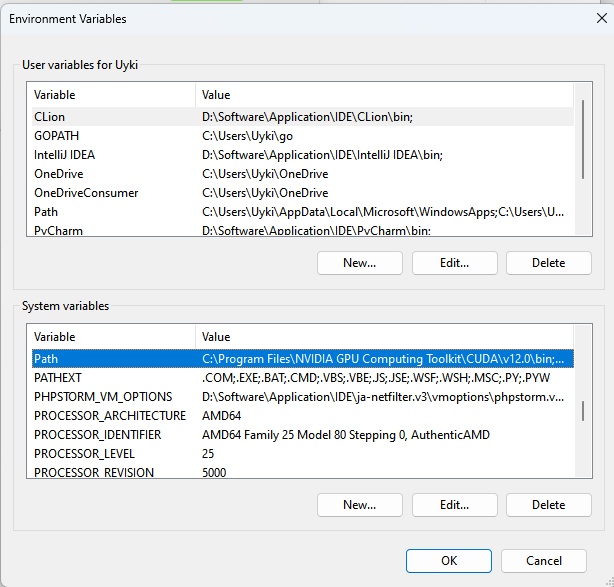614x587 pixels.
Task: Click the IntelliJ IDEA\bin; value cell
Action: pos(322,155)
